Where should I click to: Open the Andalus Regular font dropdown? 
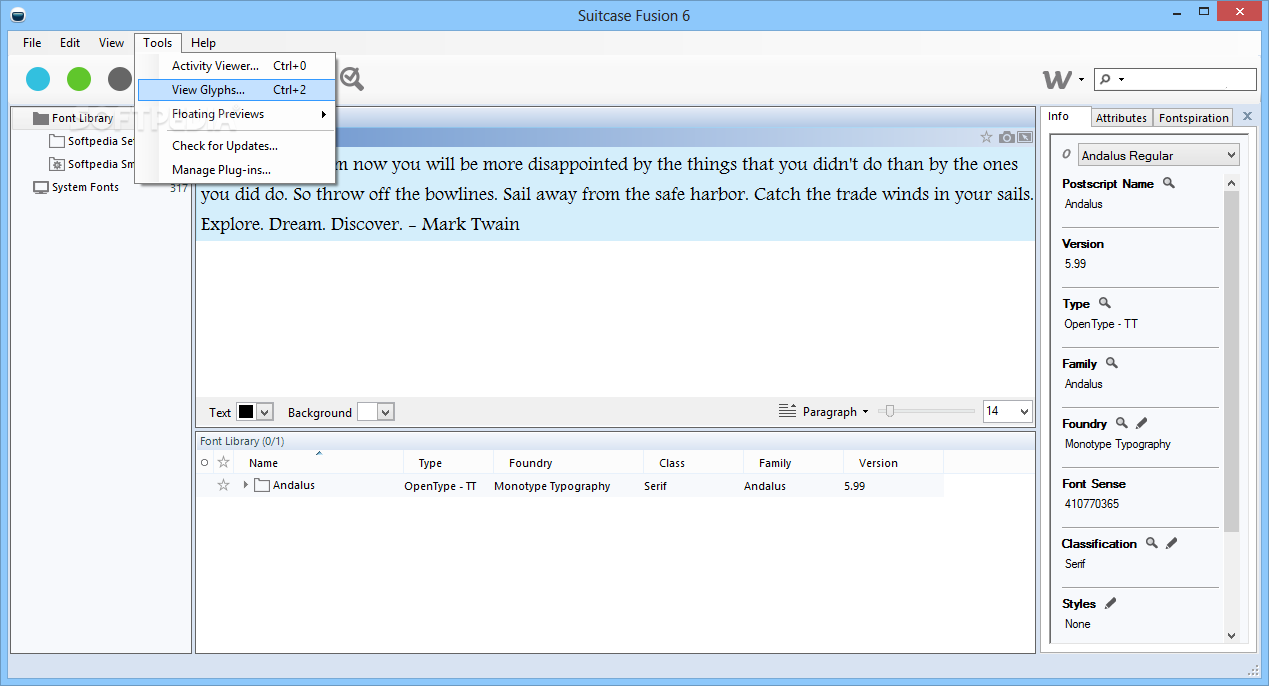[x=1158, y=155]
